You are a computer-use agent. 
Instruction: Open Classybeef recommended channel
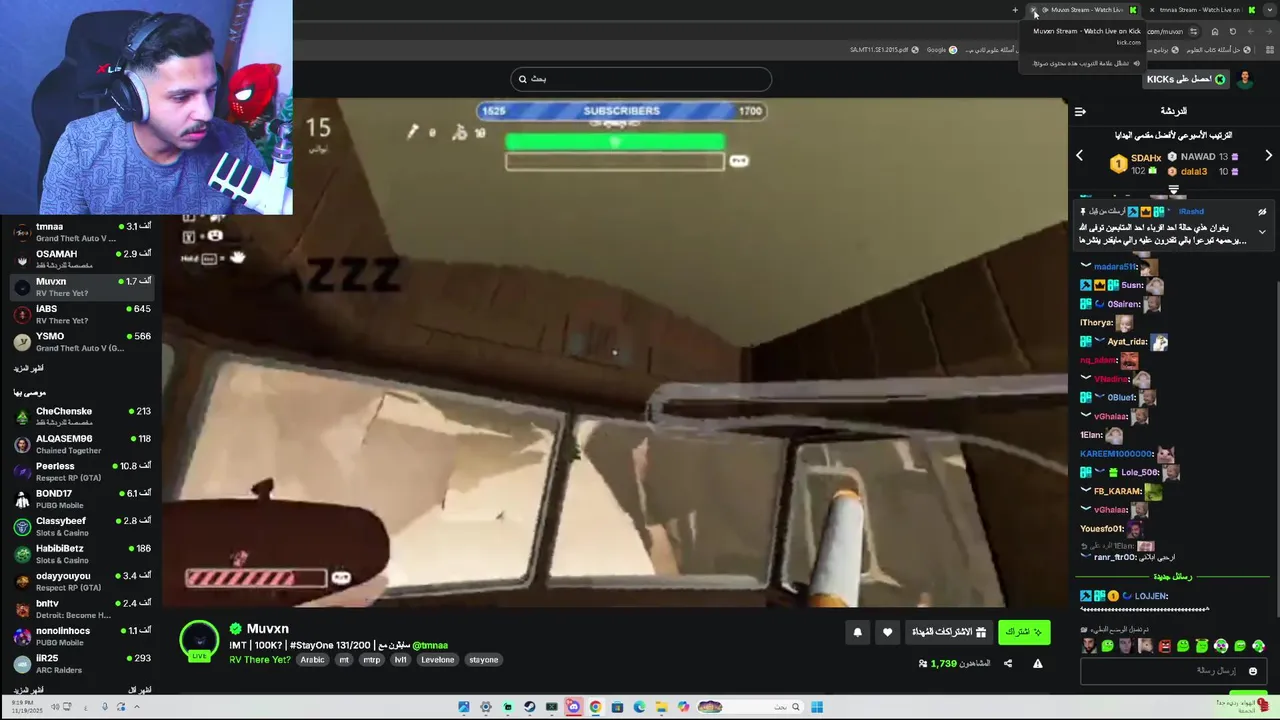80,527
